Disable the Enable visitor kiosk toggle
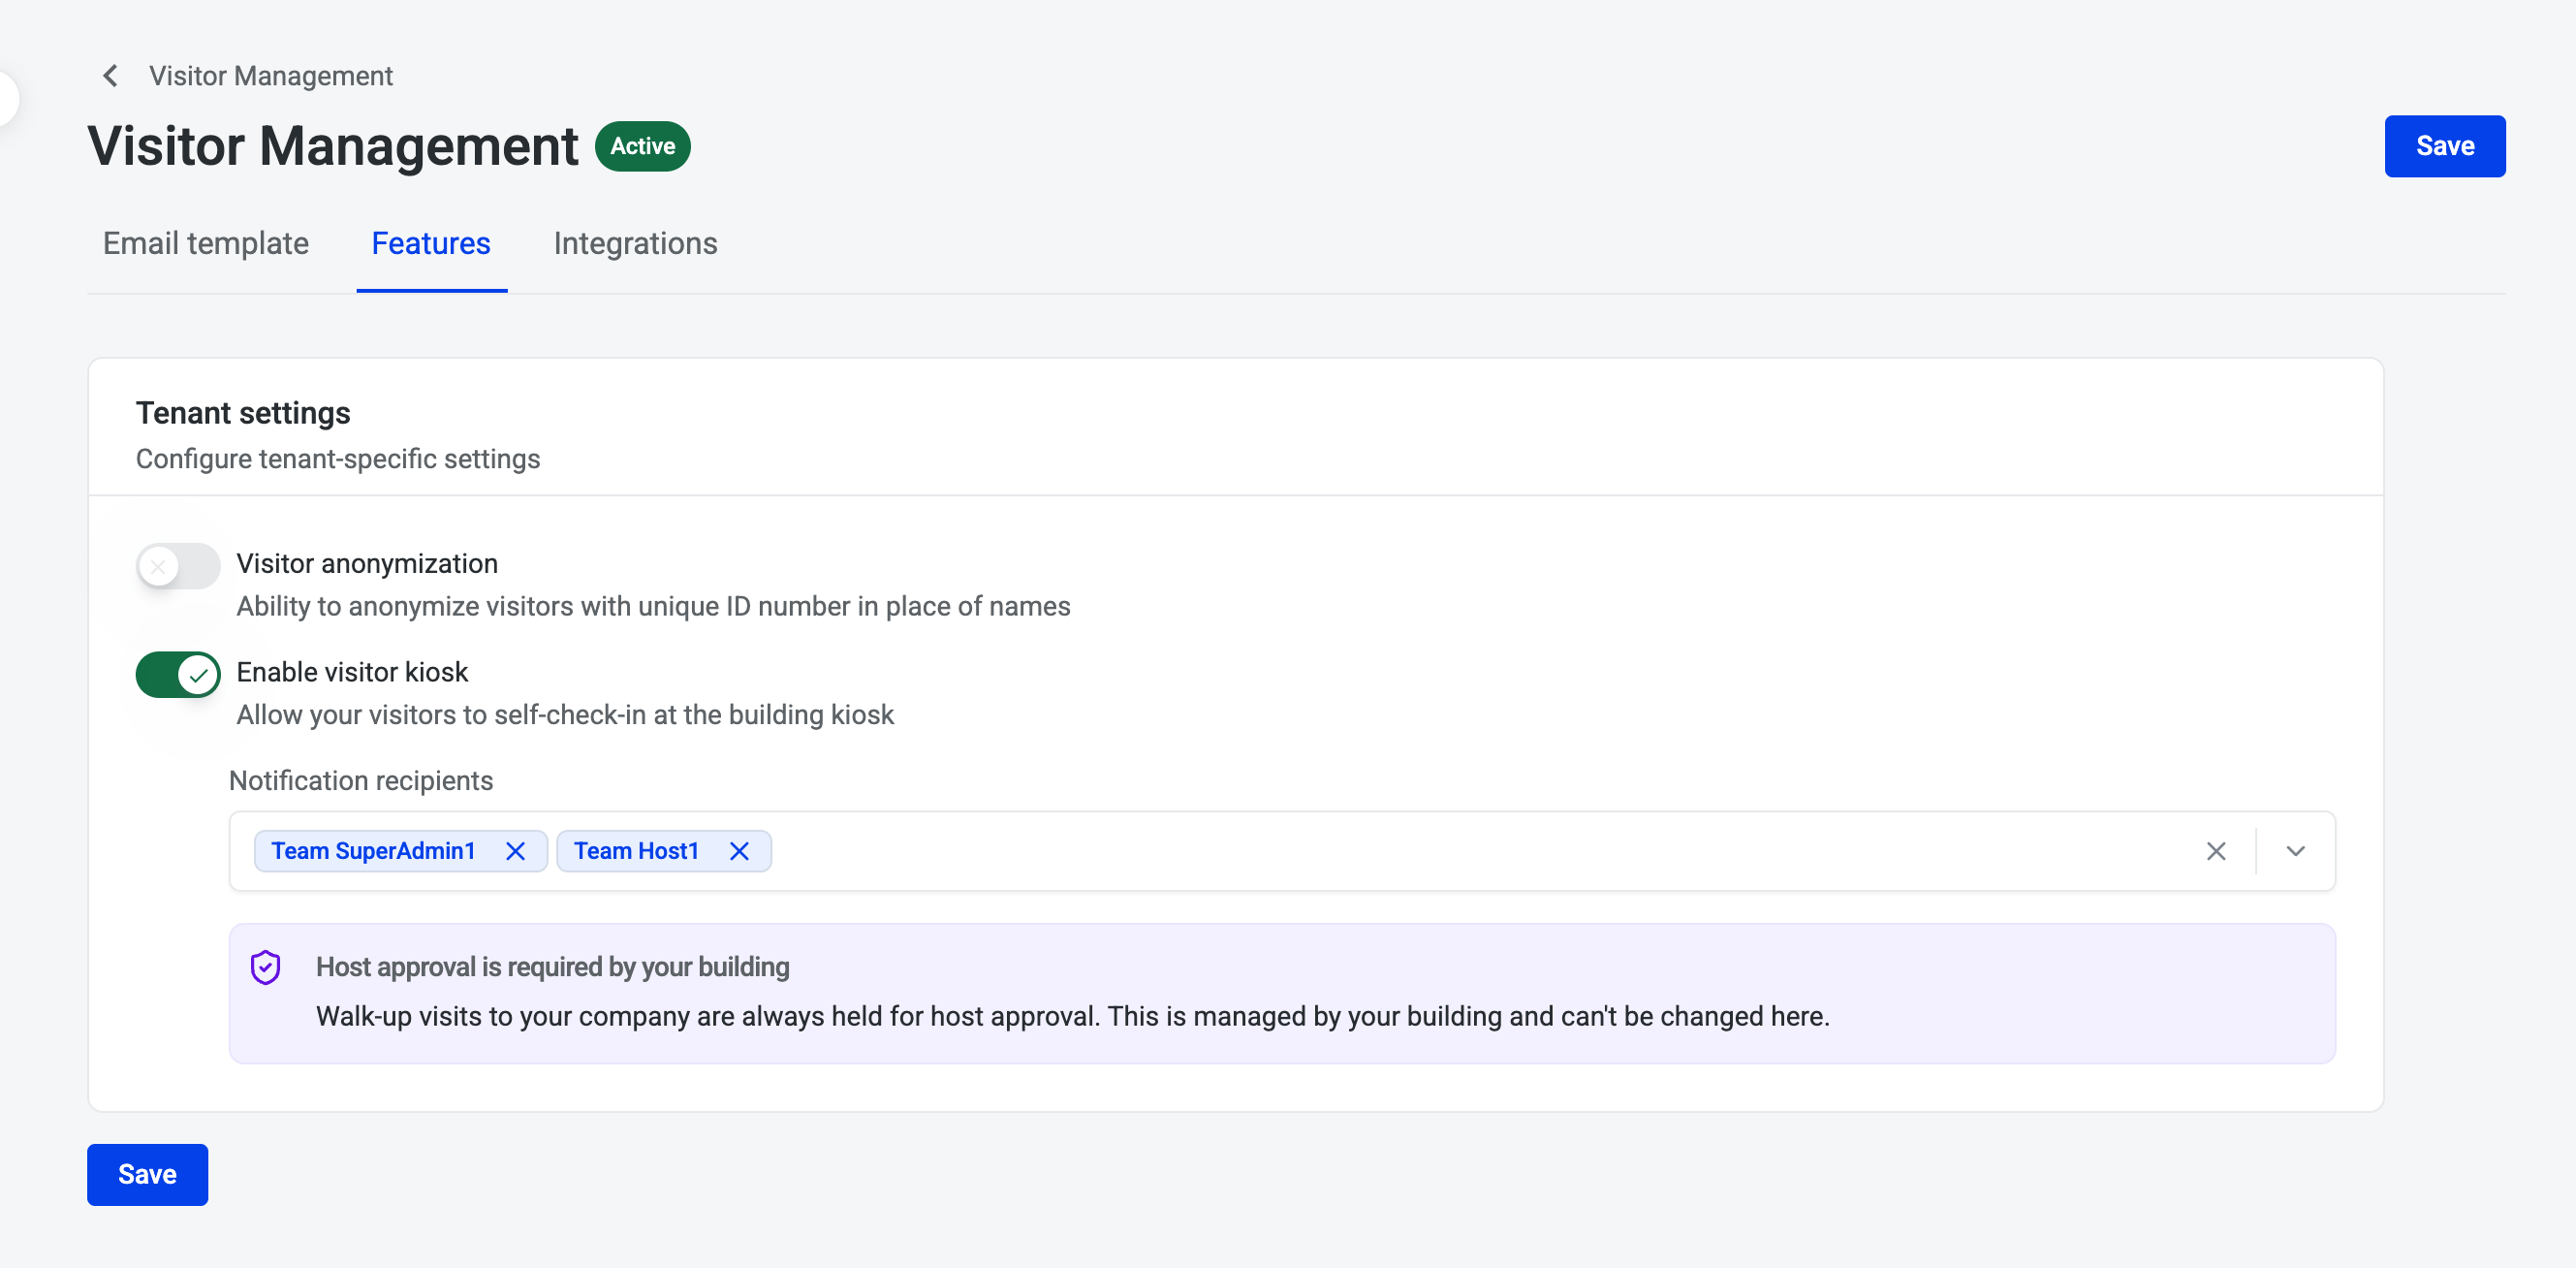The height and width of the screenshot is (1268, 2576). [x=178, y=674]
